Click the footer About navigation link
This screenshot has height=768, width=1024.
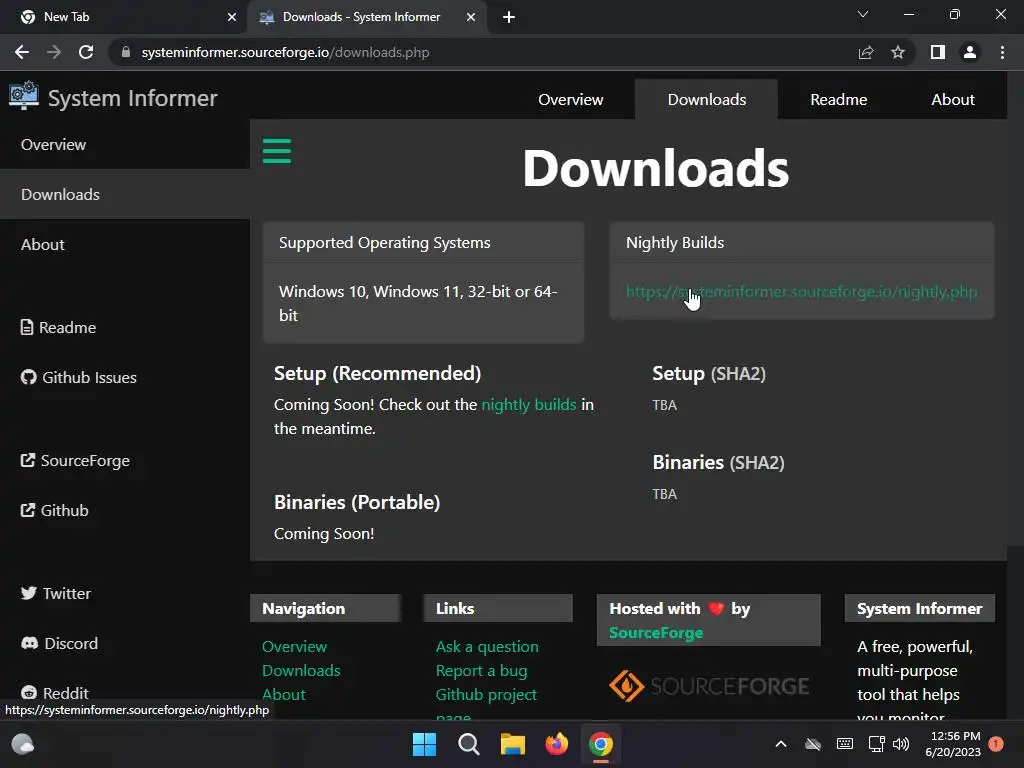[x=283, y=694]
